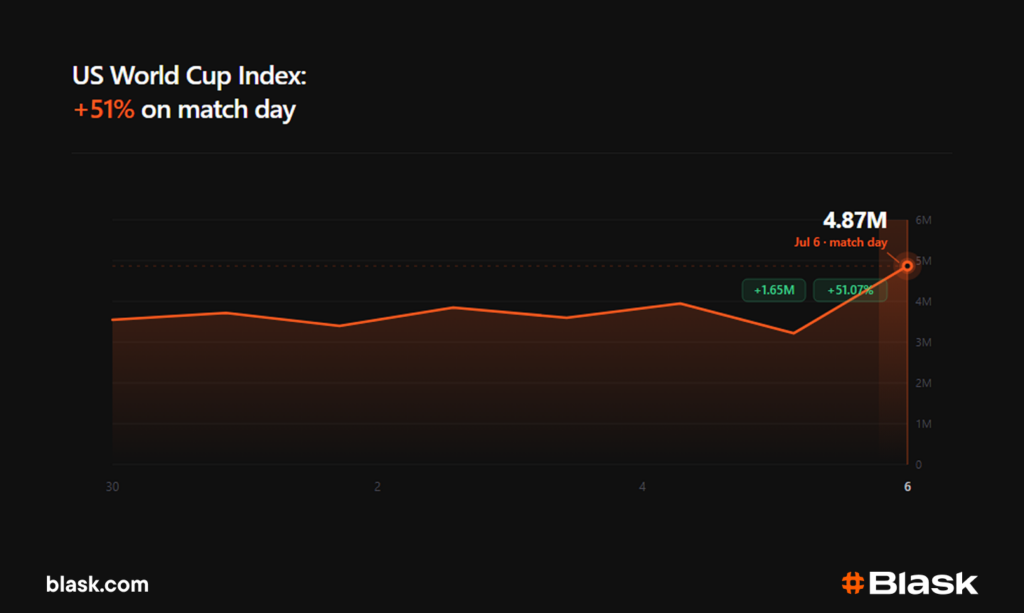Click the Blask hashtag logo icon
1024x613 pixels.
[x=853, y=582]
